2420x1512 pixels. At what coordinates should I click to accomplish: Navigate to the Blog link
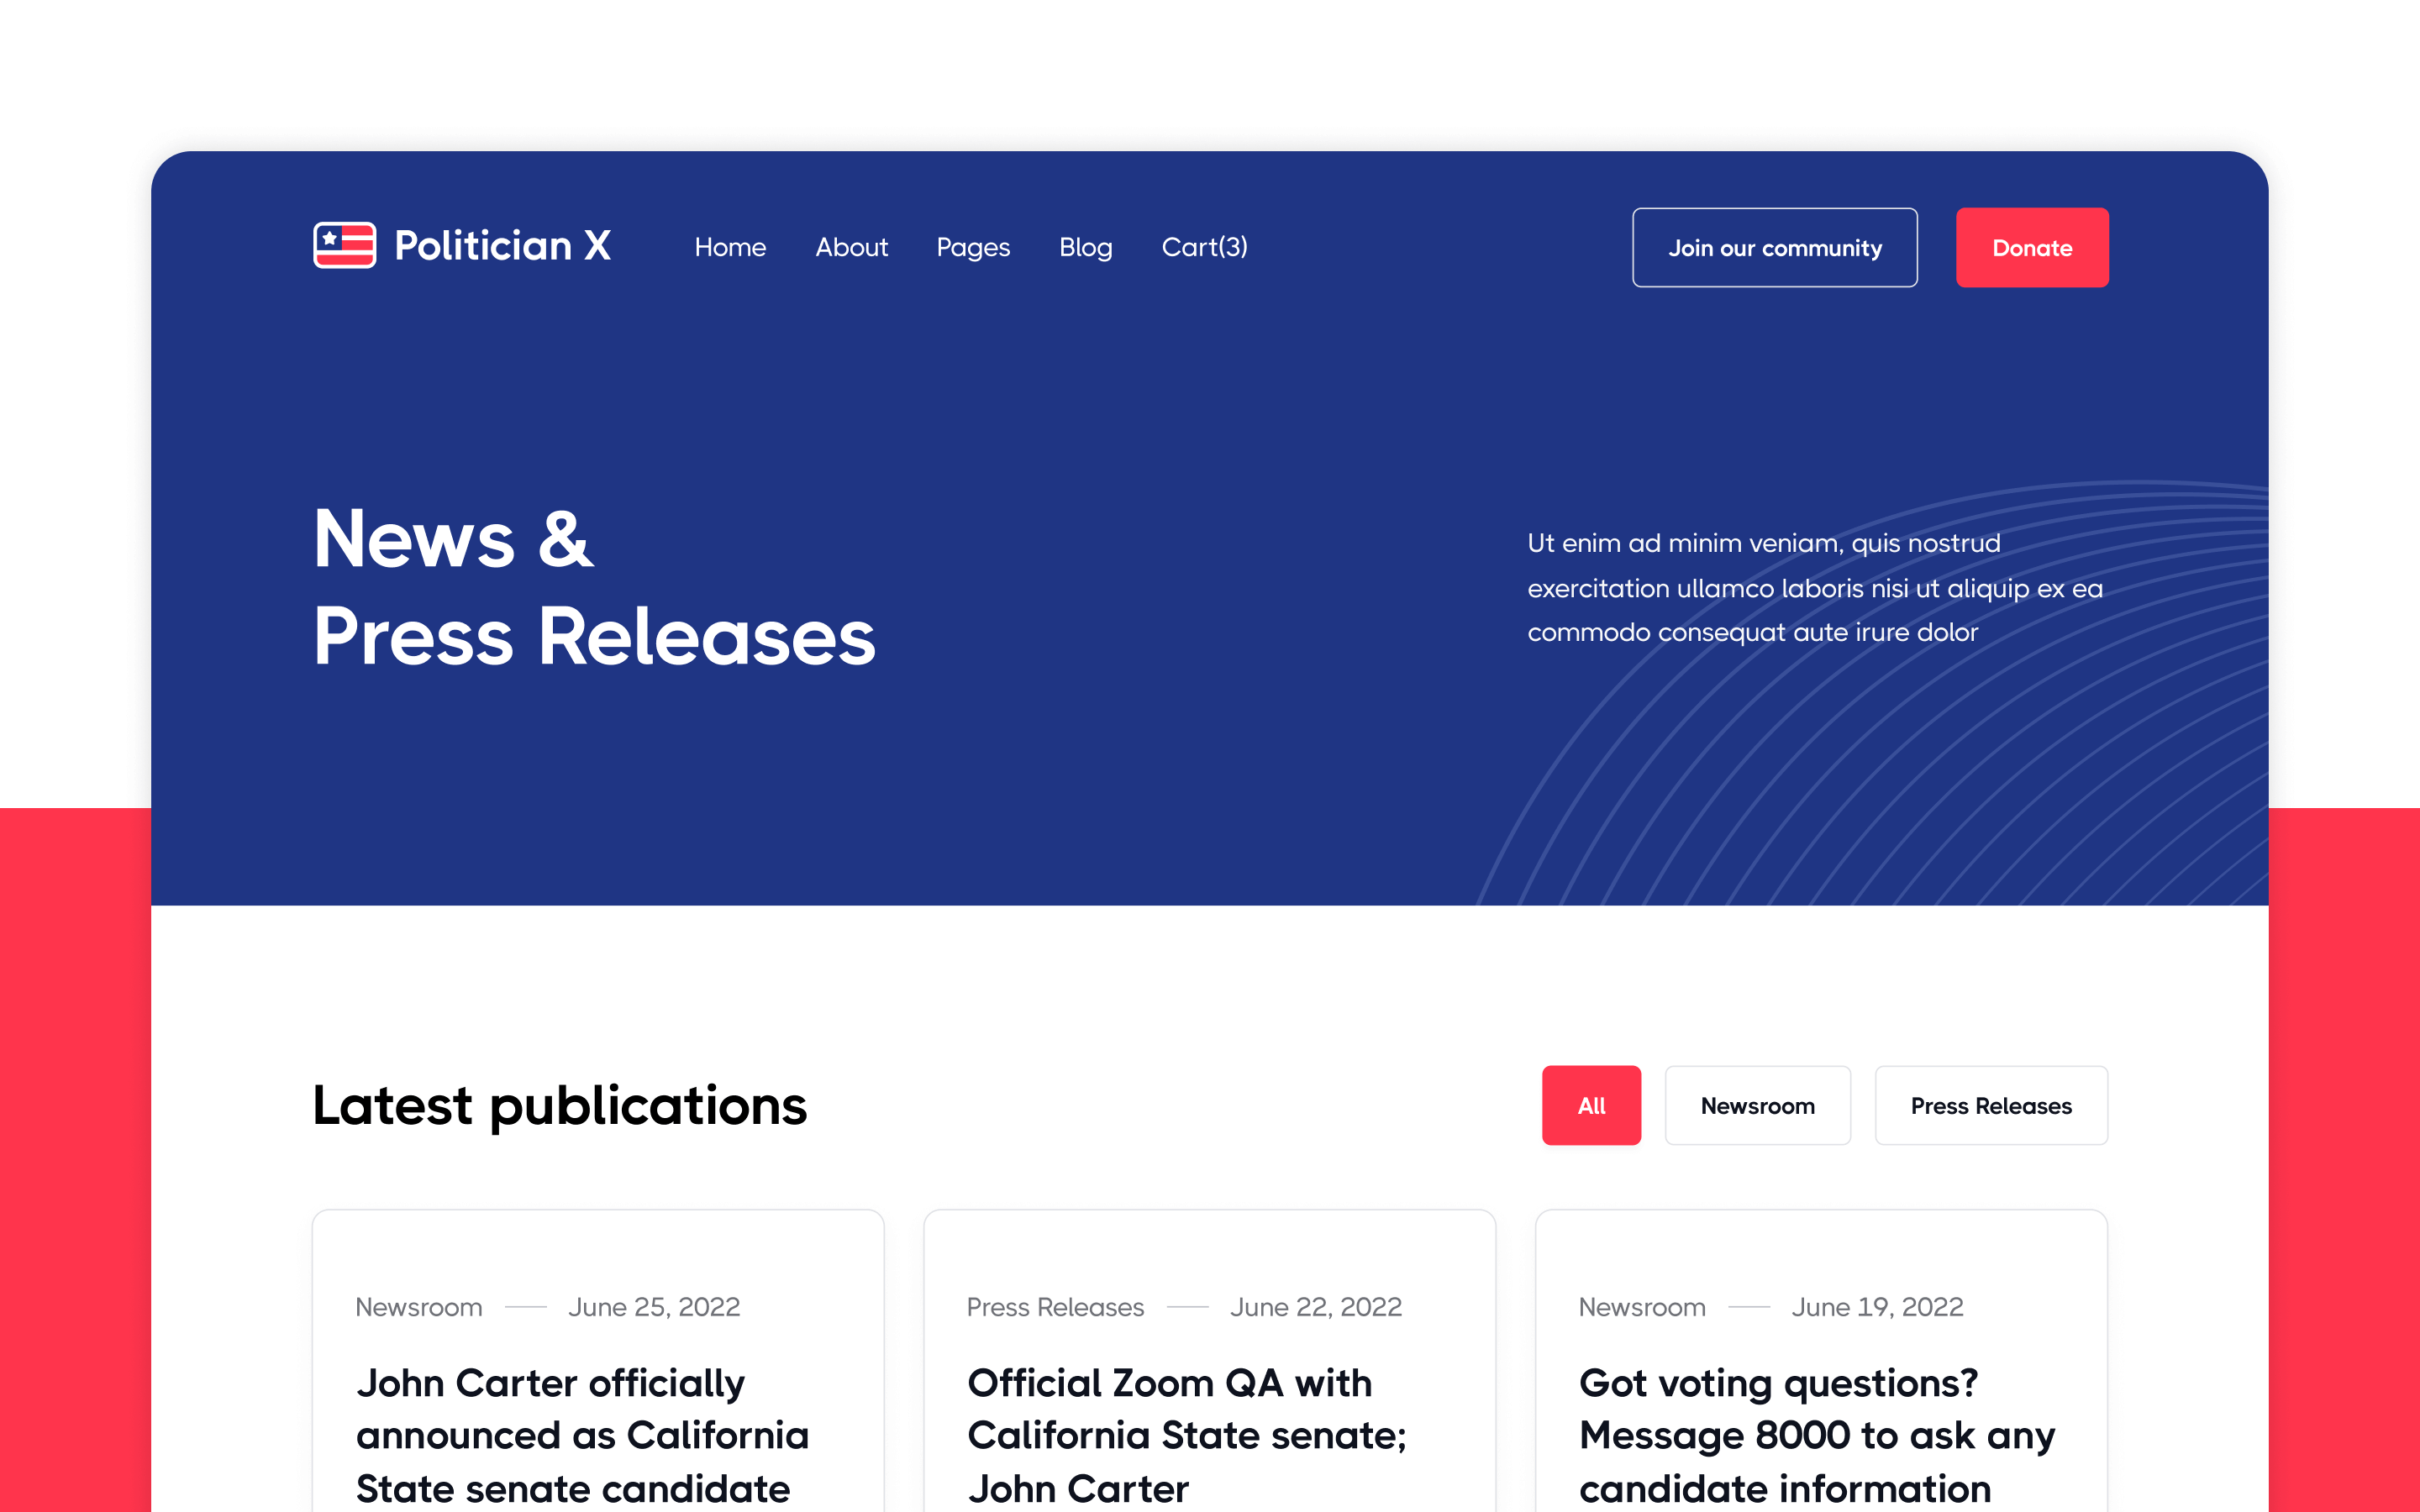click(1085, 248)
